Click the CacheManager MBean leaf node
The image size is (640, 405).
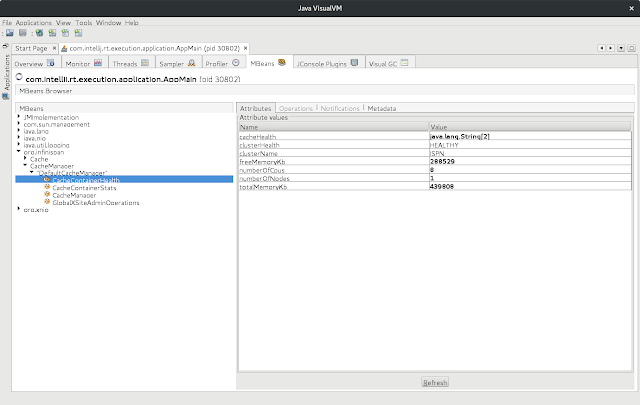[x=74, y=195]
